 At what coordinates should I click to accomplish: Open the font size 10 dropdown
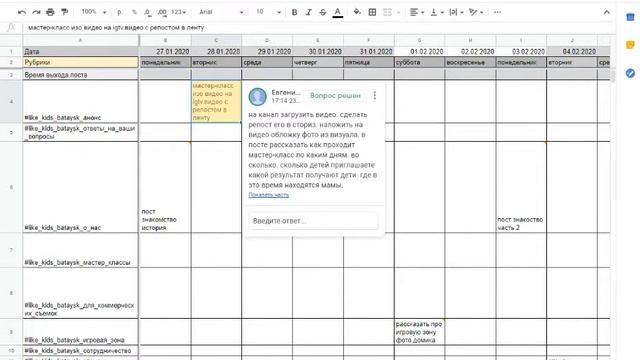tap(268, 12)
